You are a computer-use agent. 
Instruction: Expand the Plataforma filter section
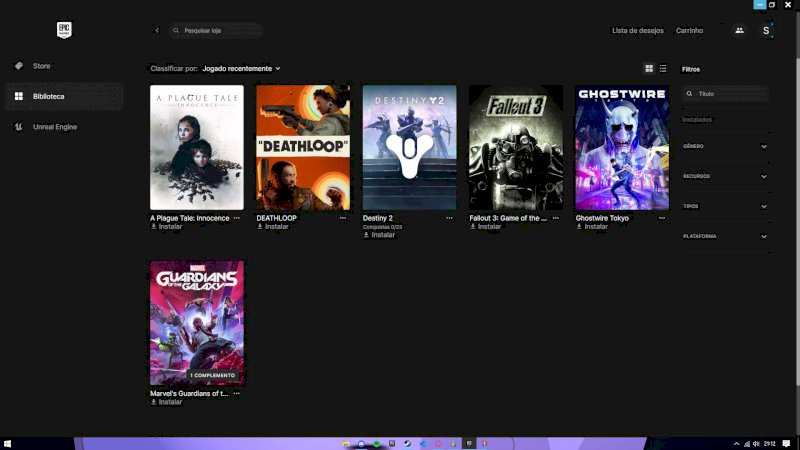coord(725,236)
